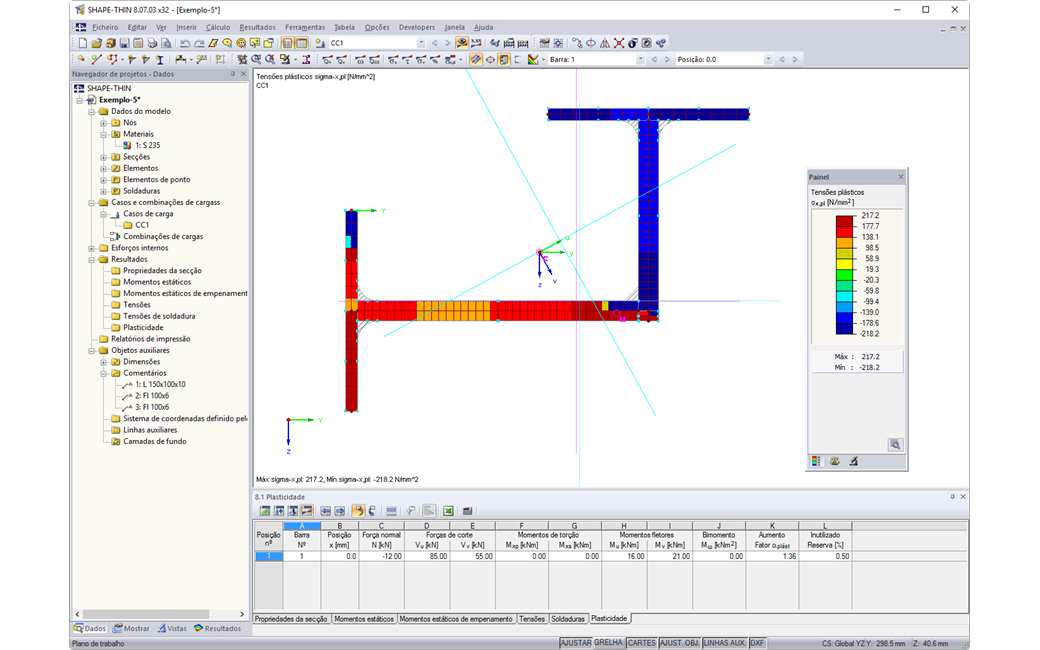Click the Print icon in toolbar
Image resolution: width=1040 pixels, height=650 pixels.
(152, 43)
